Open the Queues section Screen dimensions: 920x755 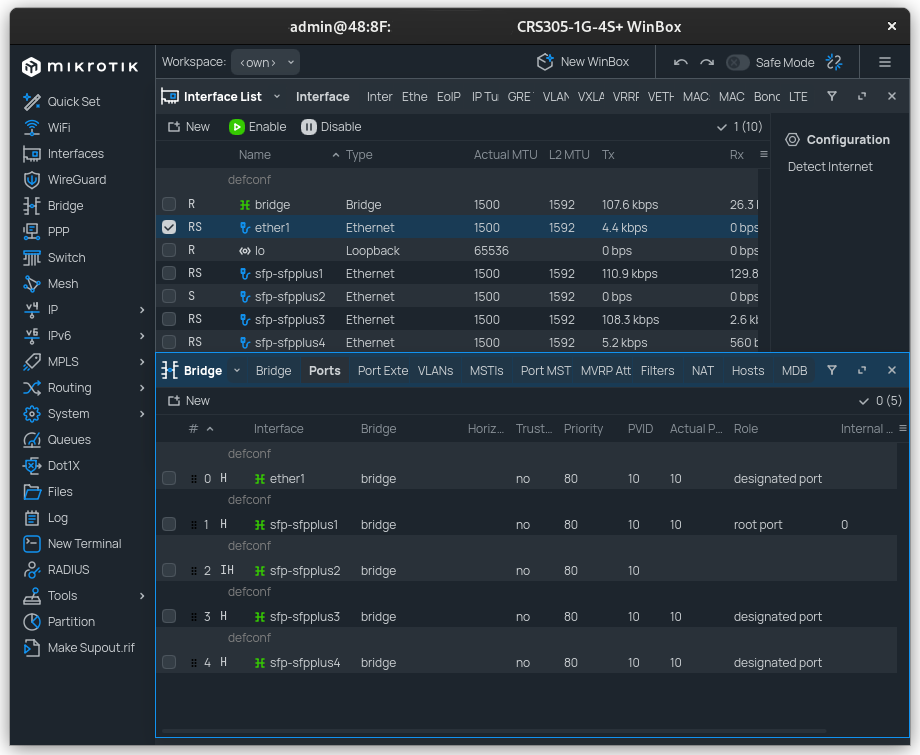tap(57, 439)
